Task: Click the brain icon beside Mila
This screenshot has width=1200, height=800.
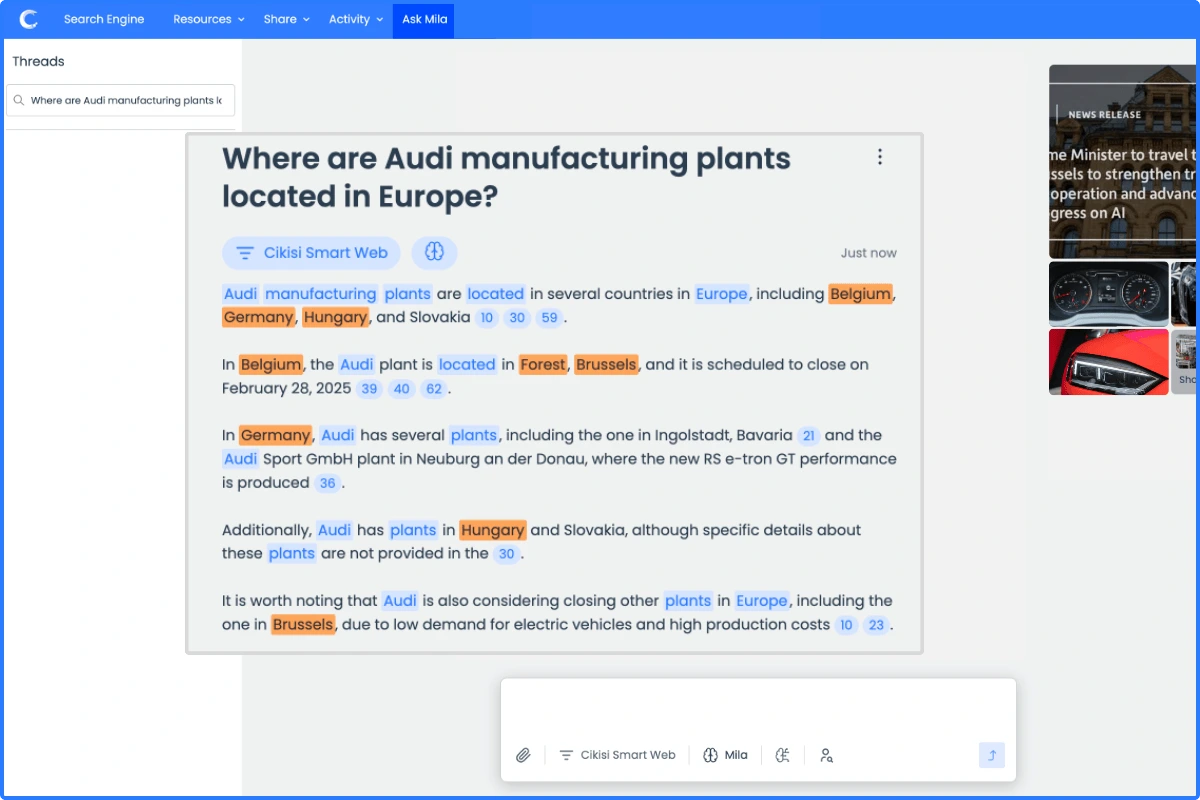Action: pyautogui.click(x=711, y=755)
